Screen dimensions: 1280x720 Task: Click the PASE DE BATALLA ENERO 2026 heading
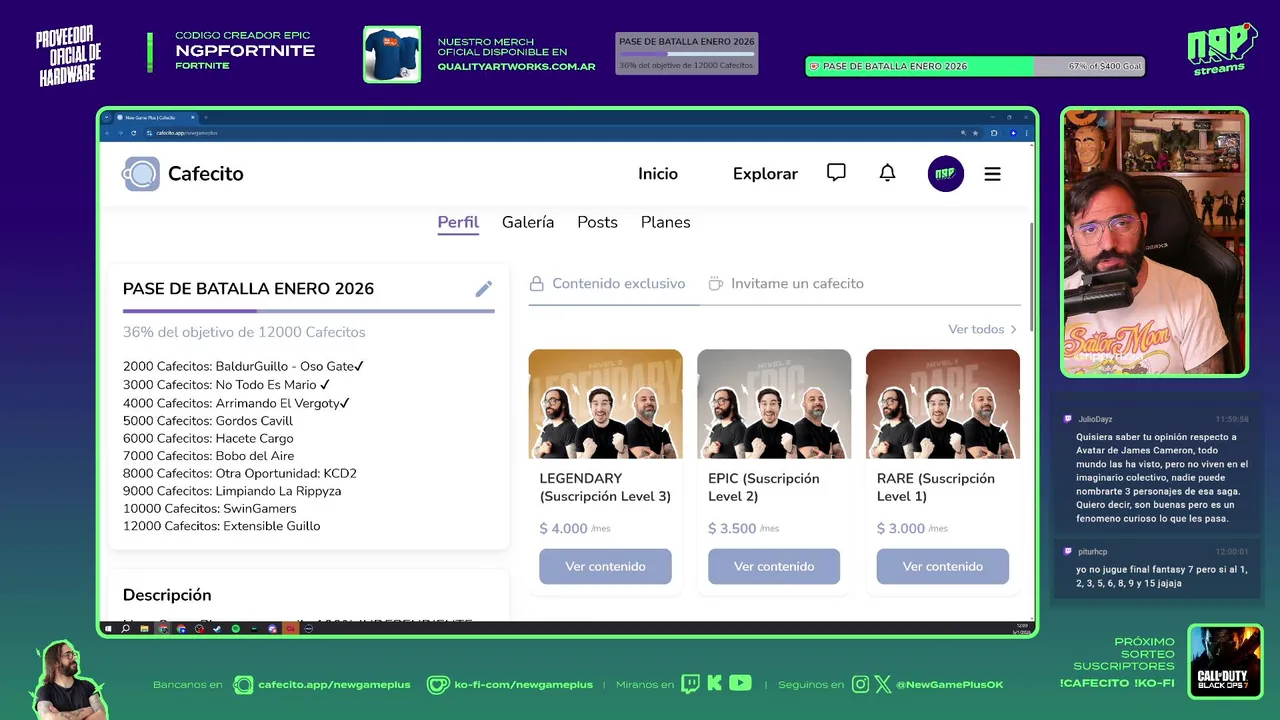tap(248, 289)
